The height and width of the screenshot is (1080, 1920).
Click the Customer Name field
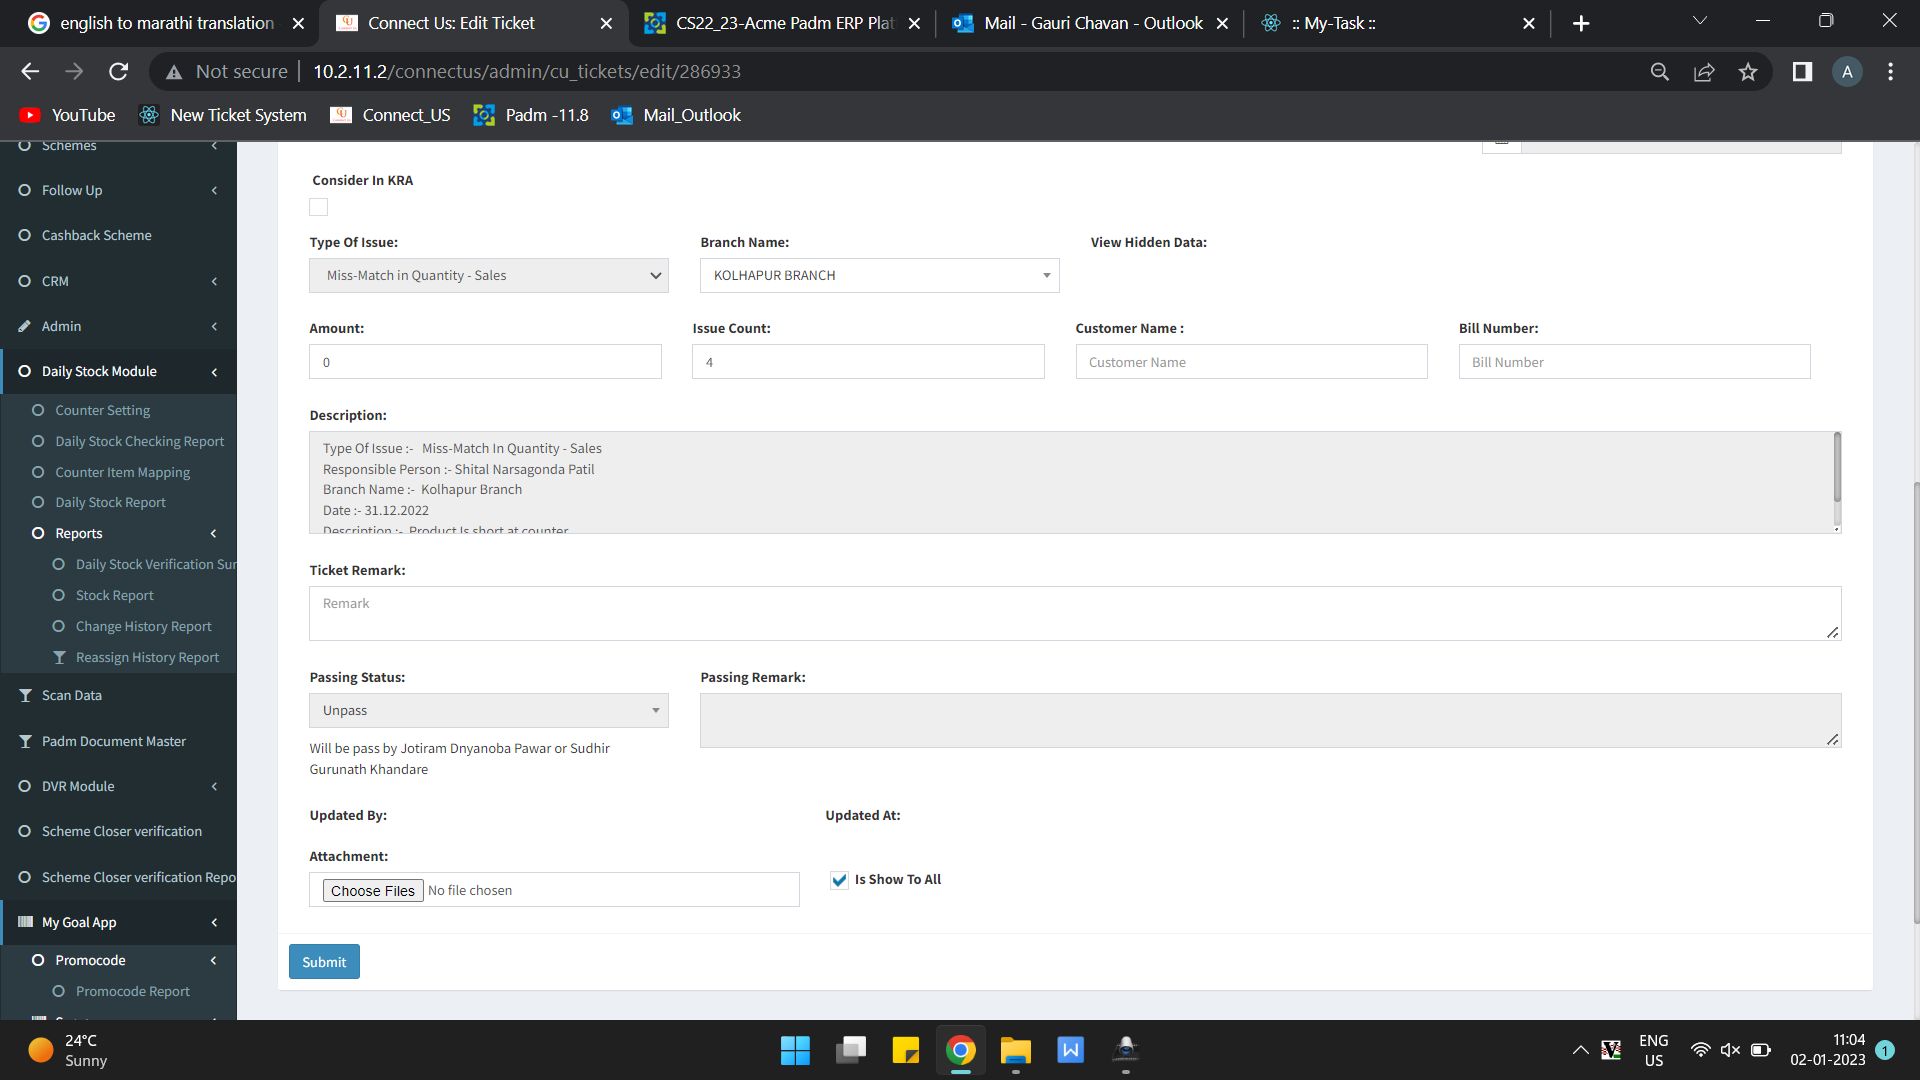tap(1251, 362)
